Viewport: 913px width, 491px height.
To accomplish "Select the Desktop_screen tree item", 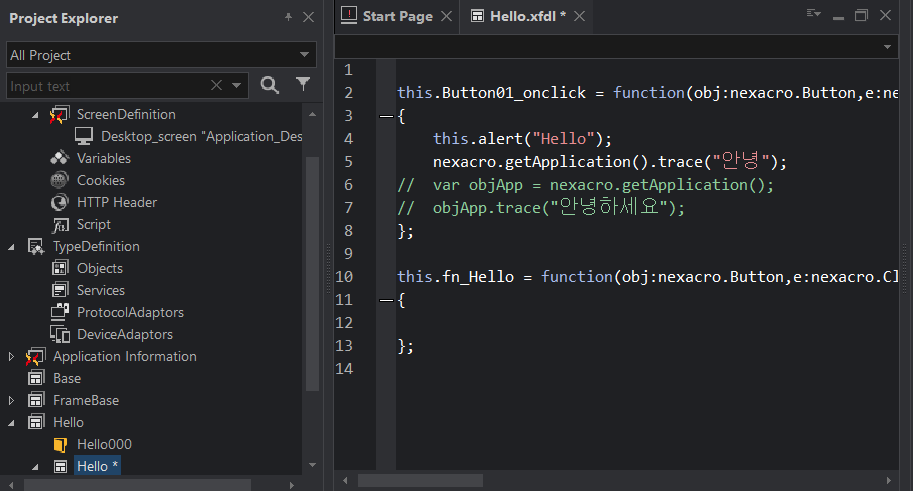I will tap(201, 136).
